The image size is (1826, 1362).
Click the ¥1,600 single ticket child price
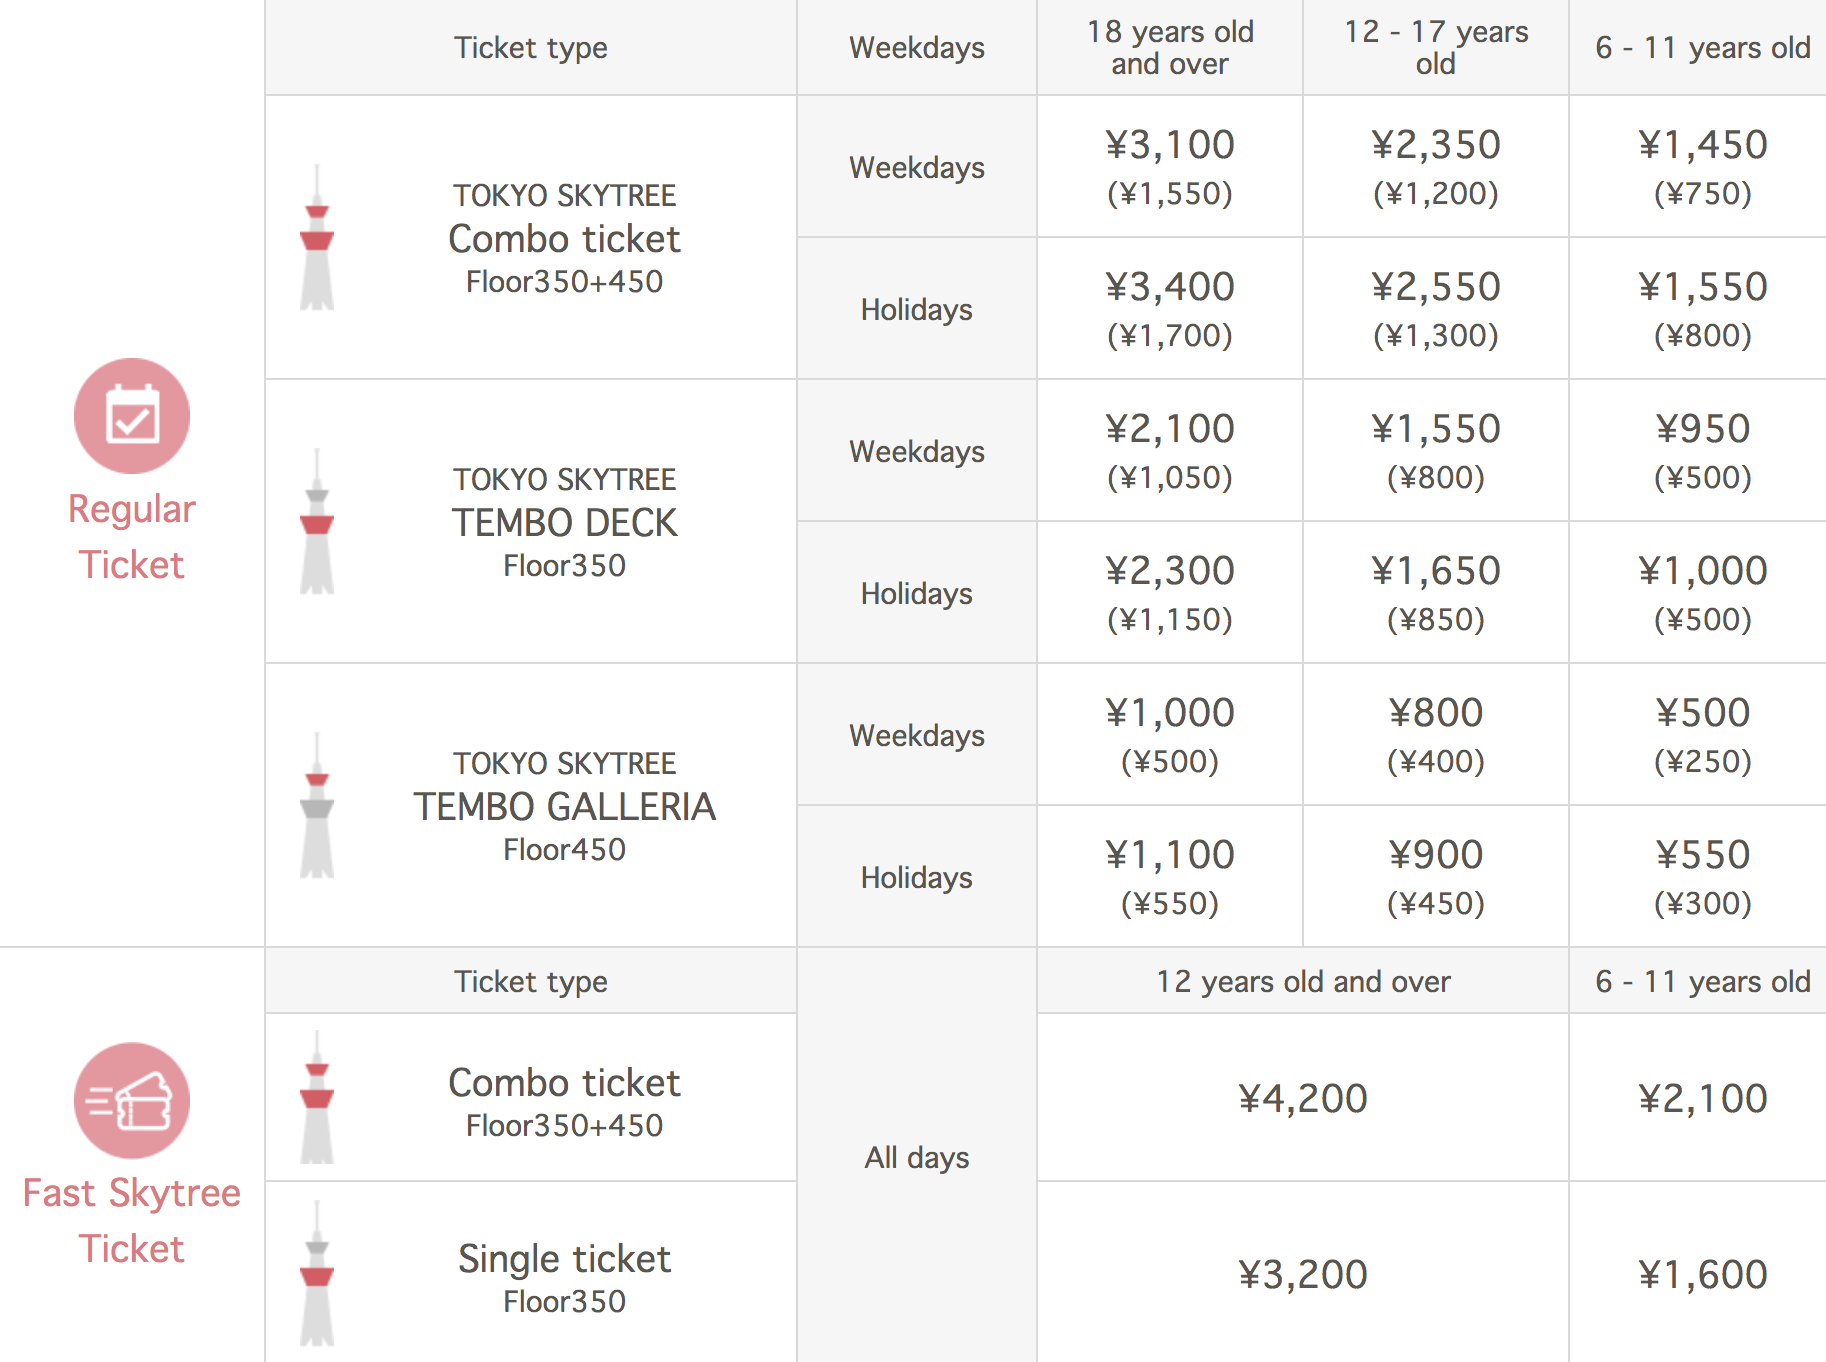coord(1702,1275)
